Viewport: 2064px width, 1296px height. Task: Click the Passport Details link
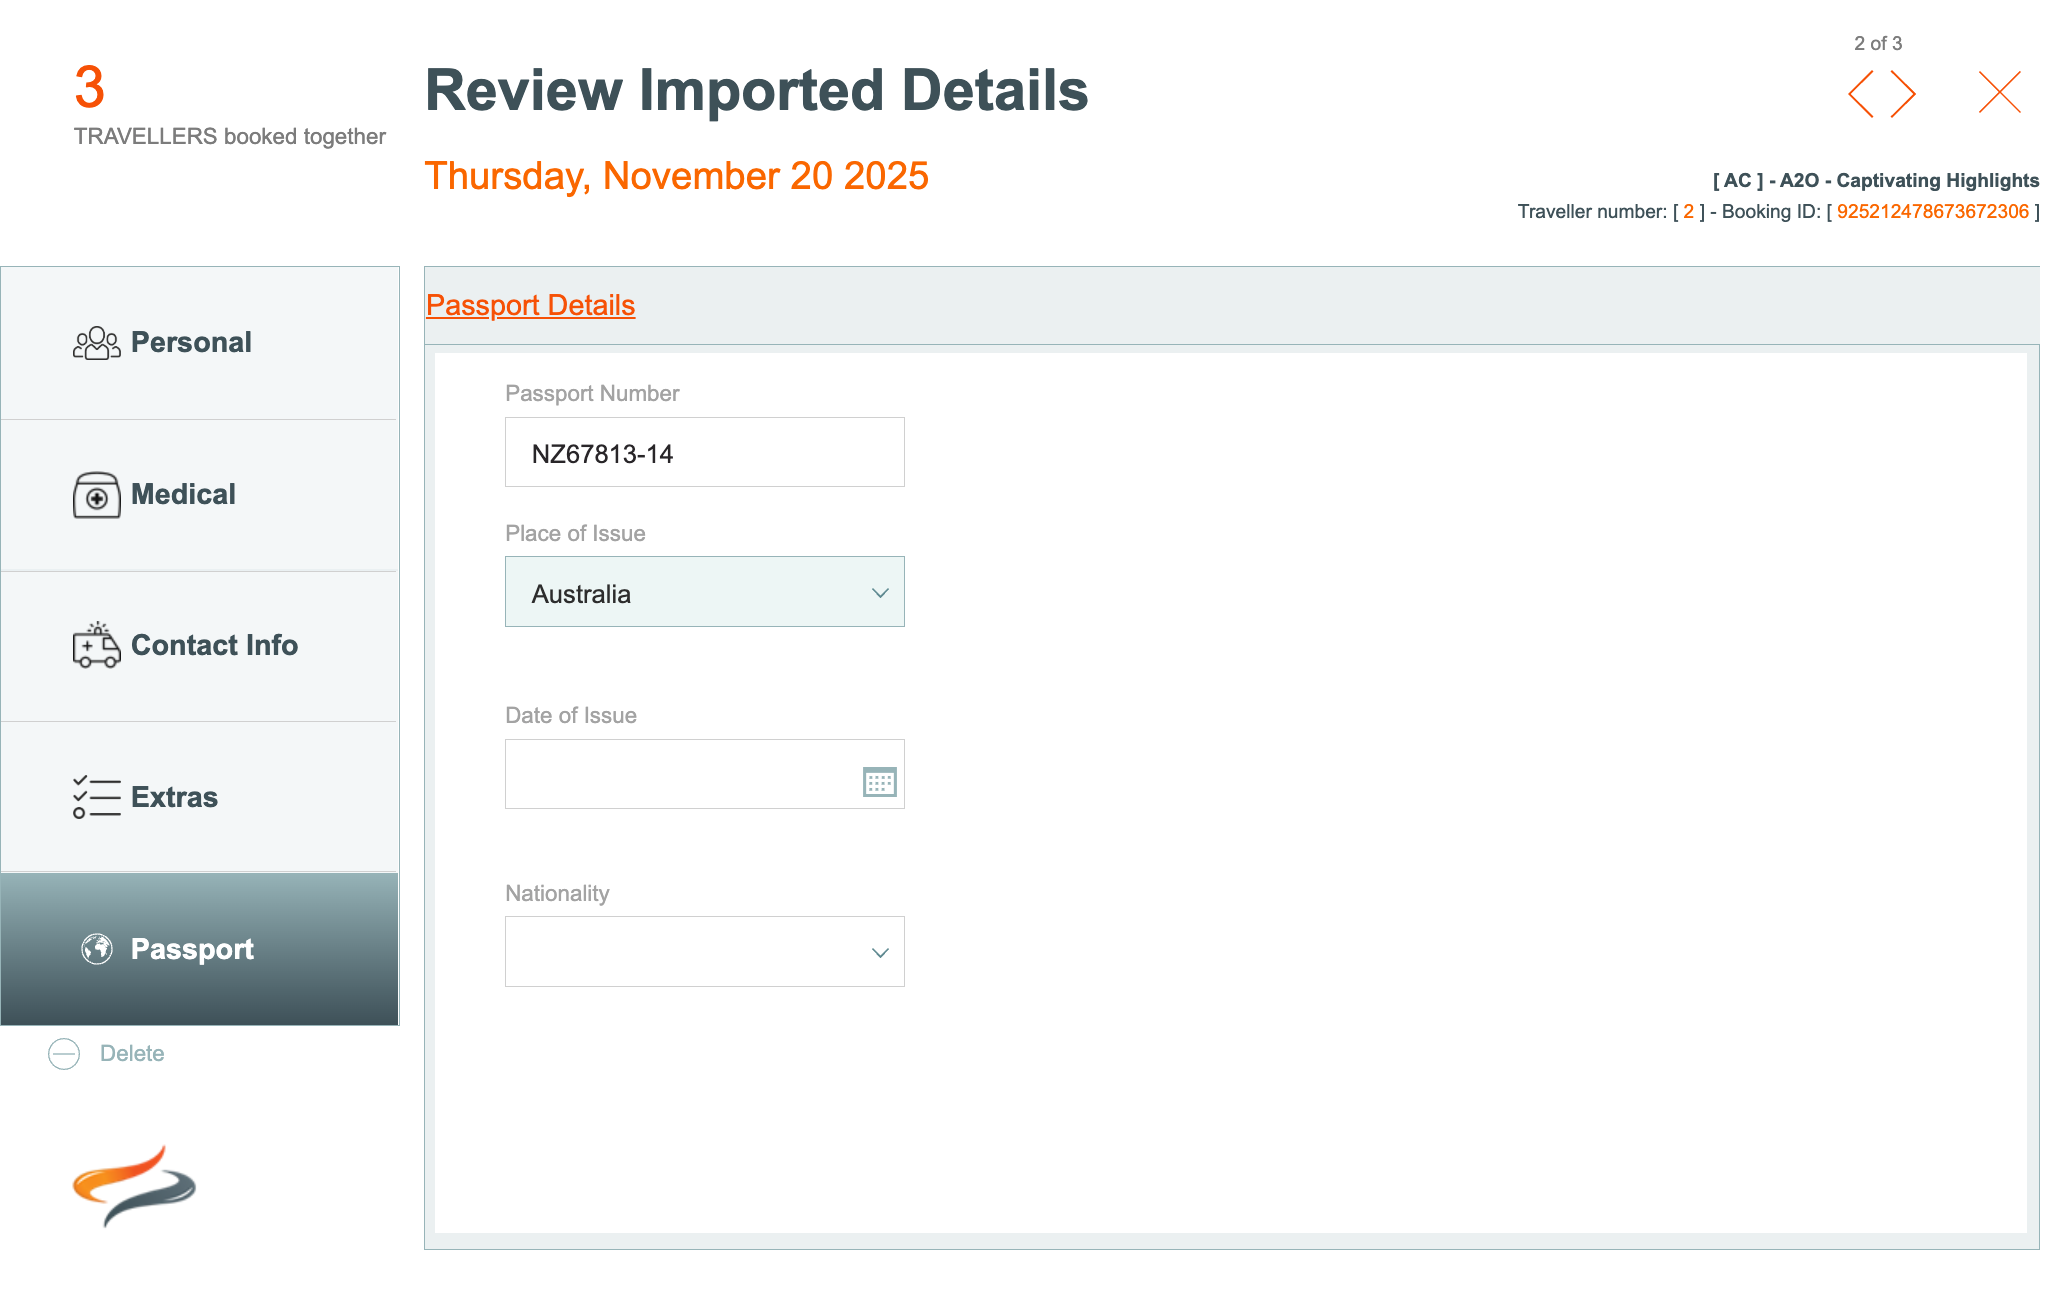coord(530,305)
